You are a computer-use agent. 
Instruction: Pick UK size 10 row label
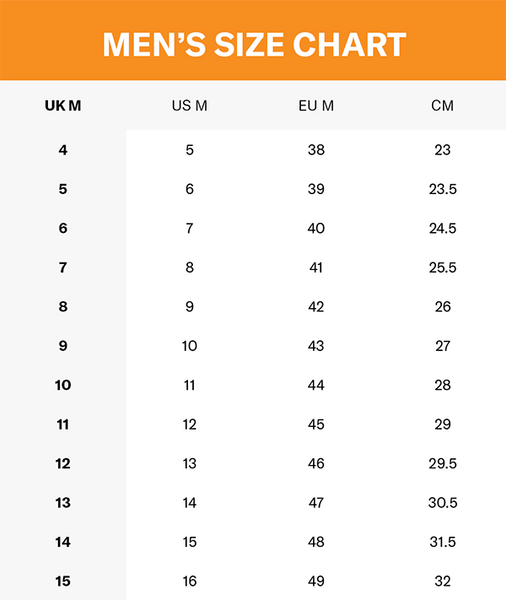pyautogui.click(x=63, y=385)
